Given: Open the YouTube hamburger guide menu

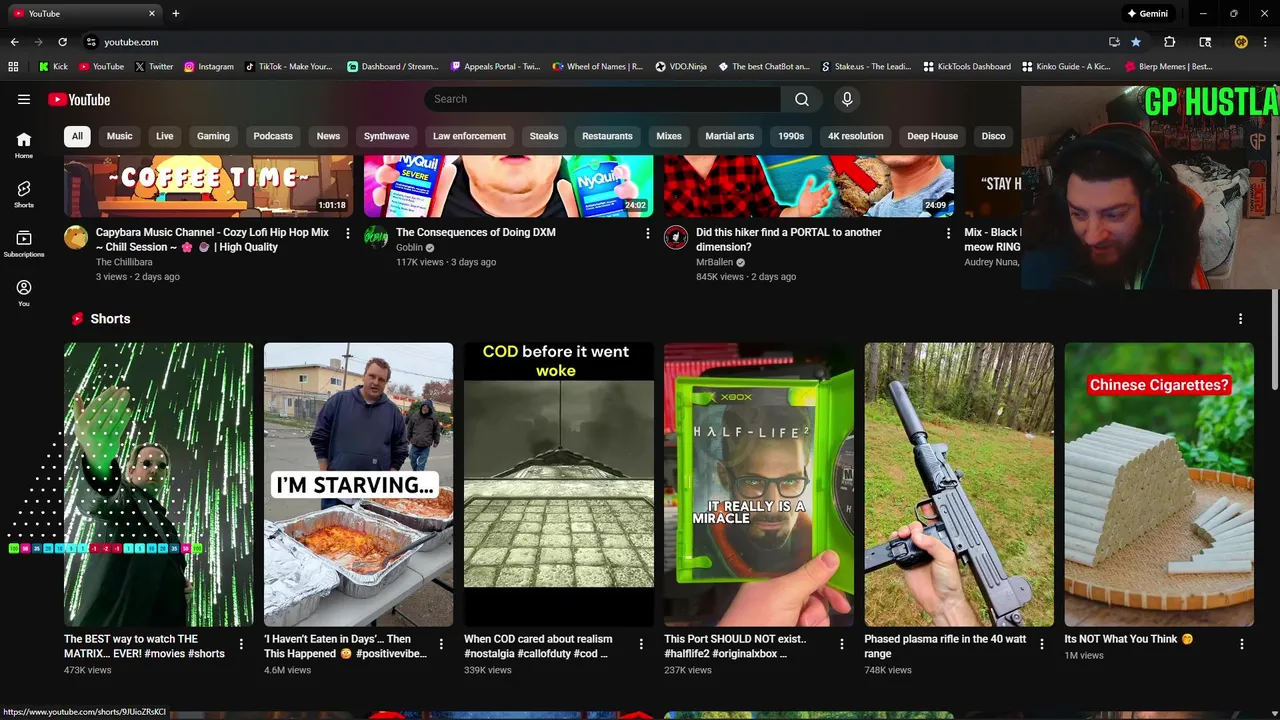Looking at the screenshot, I should tap(24, 99).
